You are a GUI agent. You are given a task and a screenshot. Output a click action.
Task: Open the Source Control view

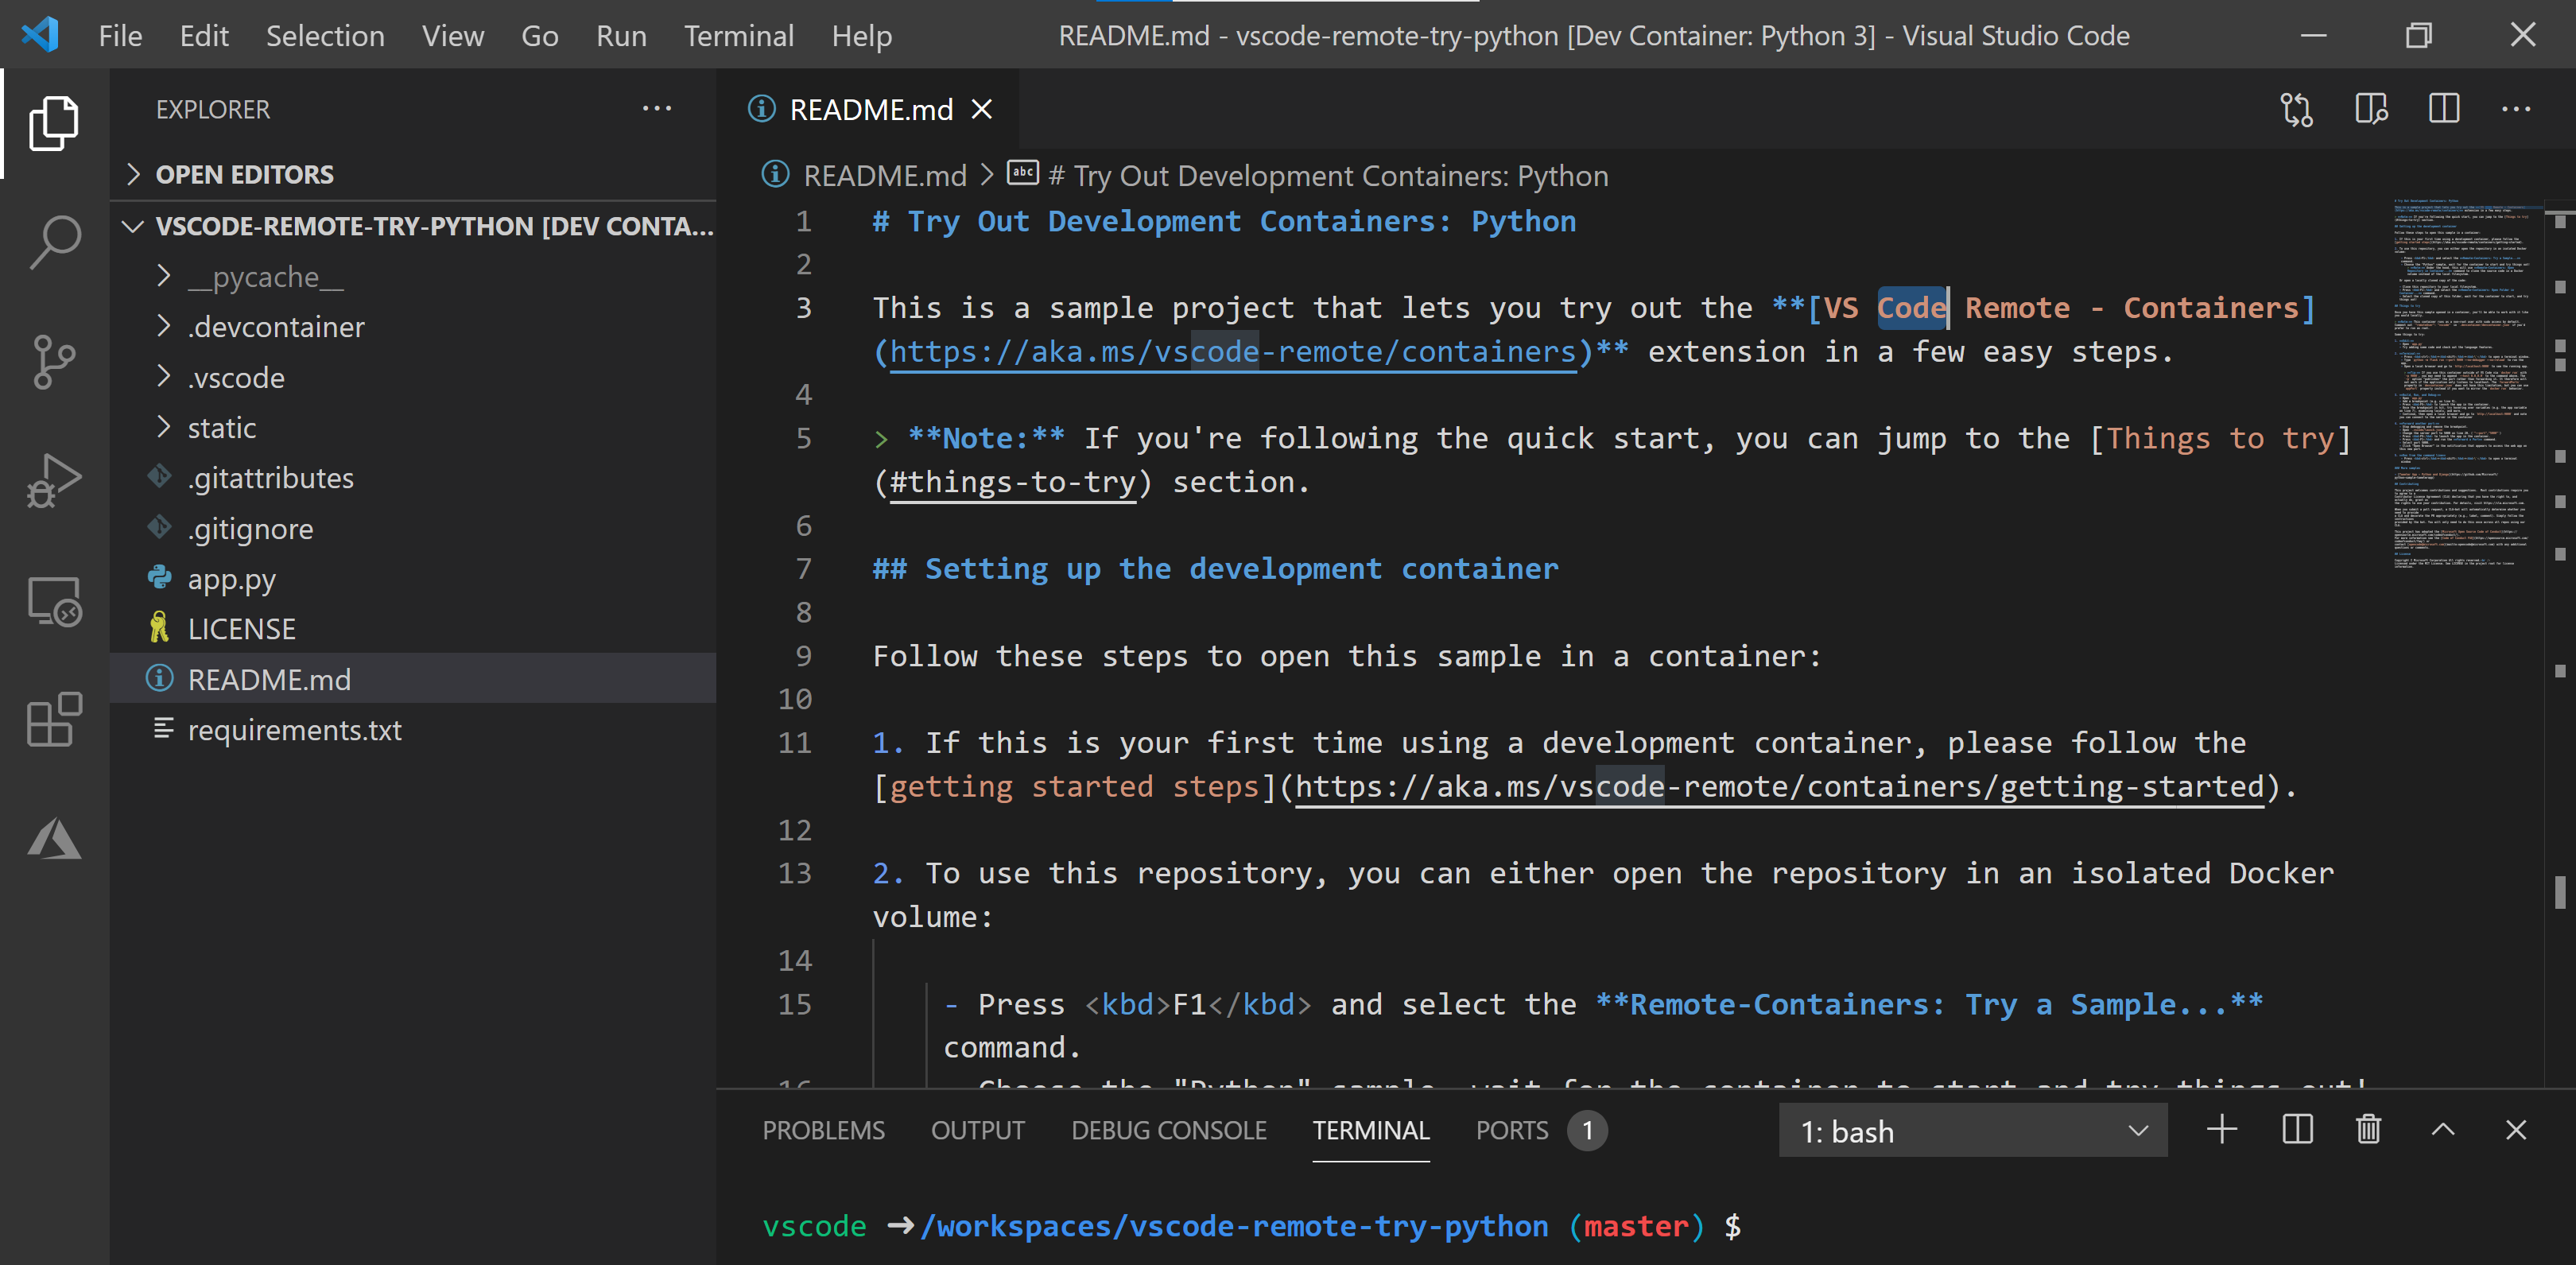click(x=54, y=361)
